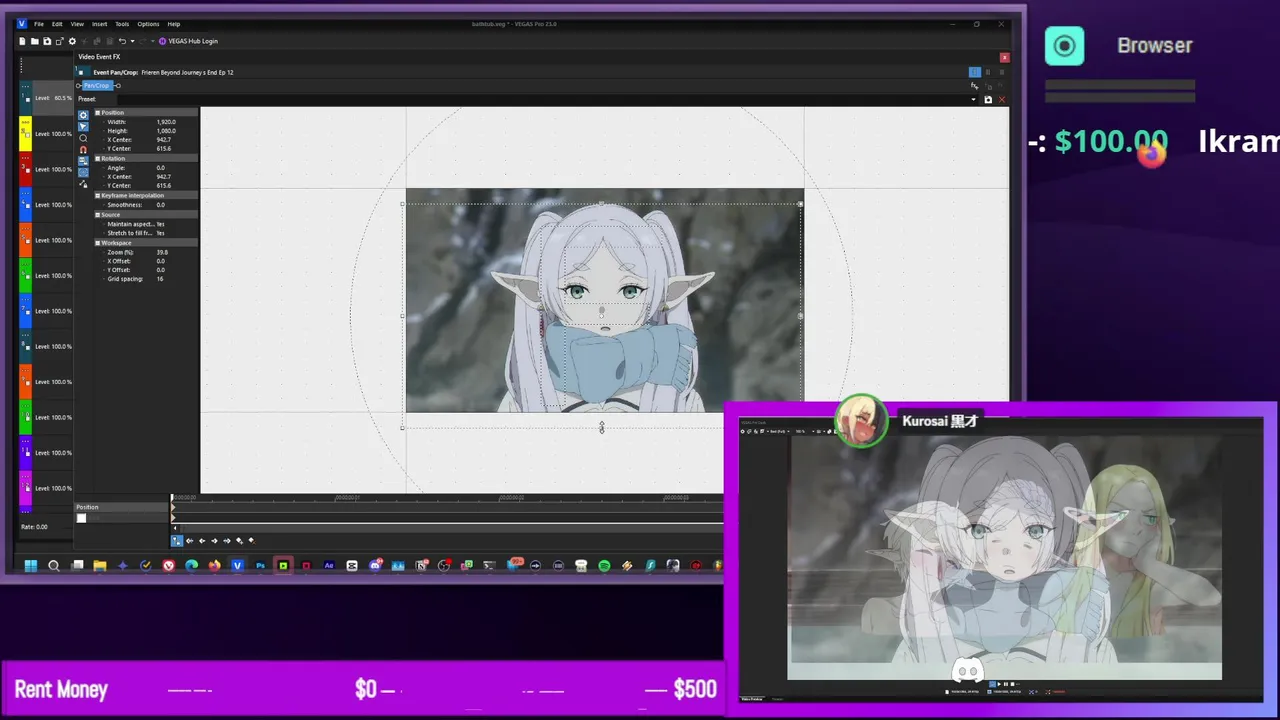The width and height of the screenshot is (1280, 720).
Task: Click the Plugin Chain fx icon
Action: click(975, 86)
